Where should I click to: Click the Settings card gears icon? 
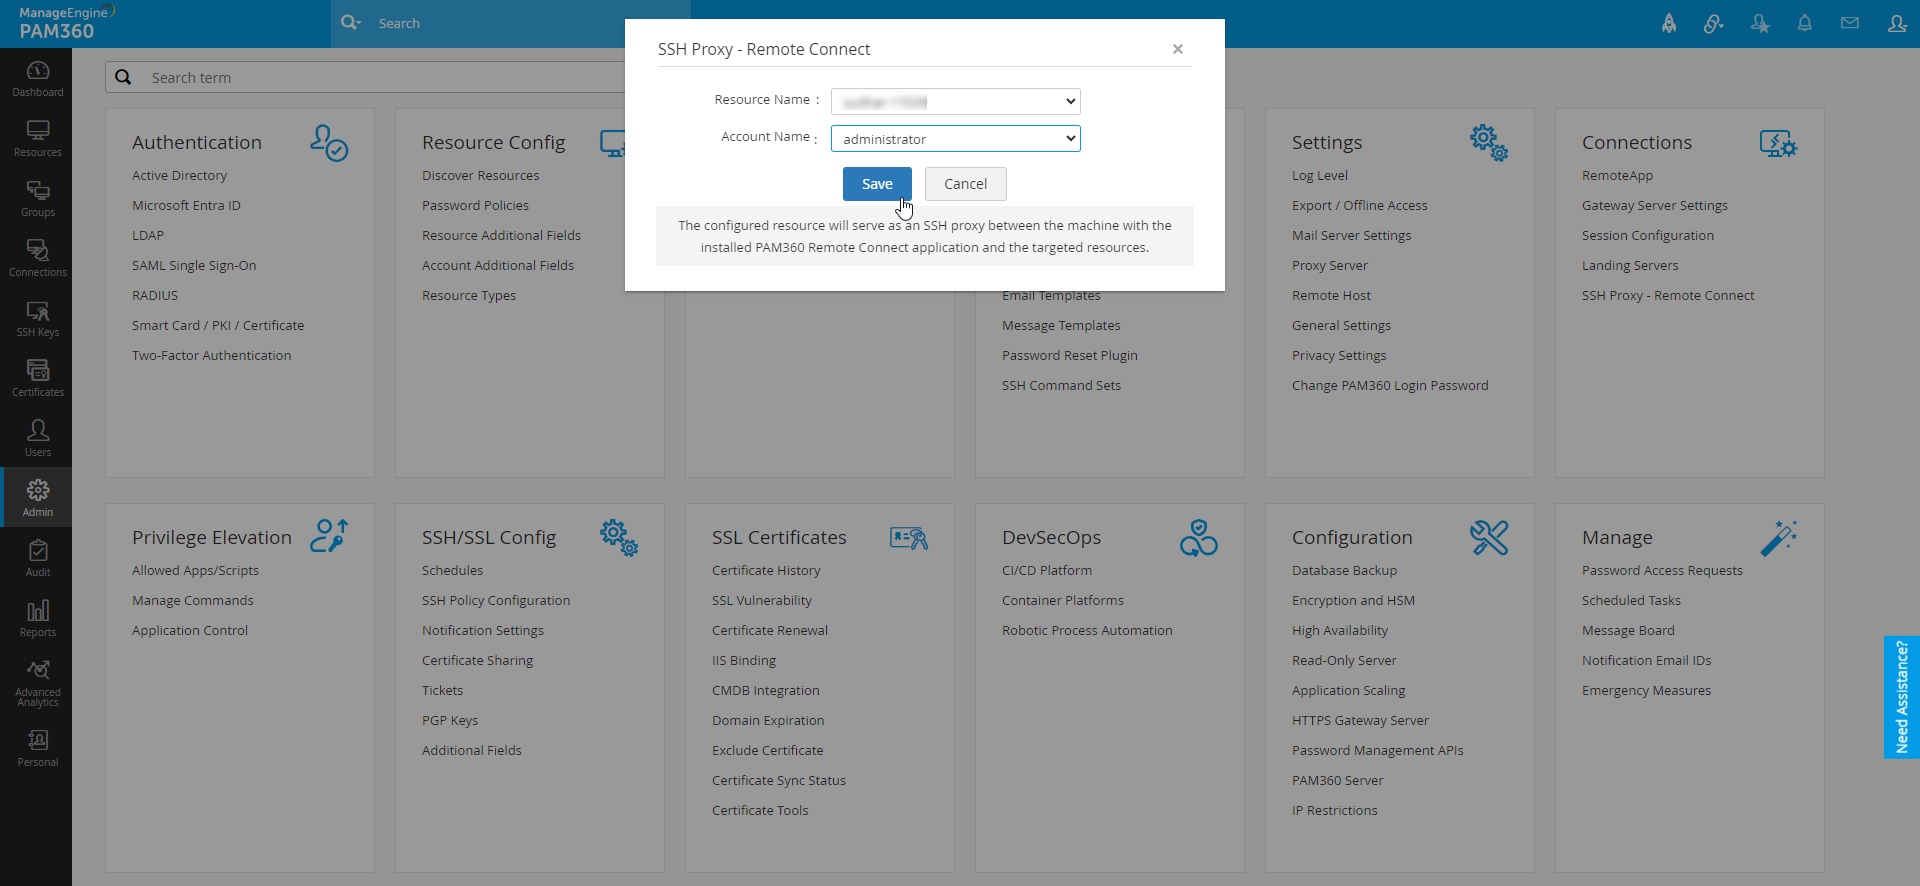point(1489,143)
